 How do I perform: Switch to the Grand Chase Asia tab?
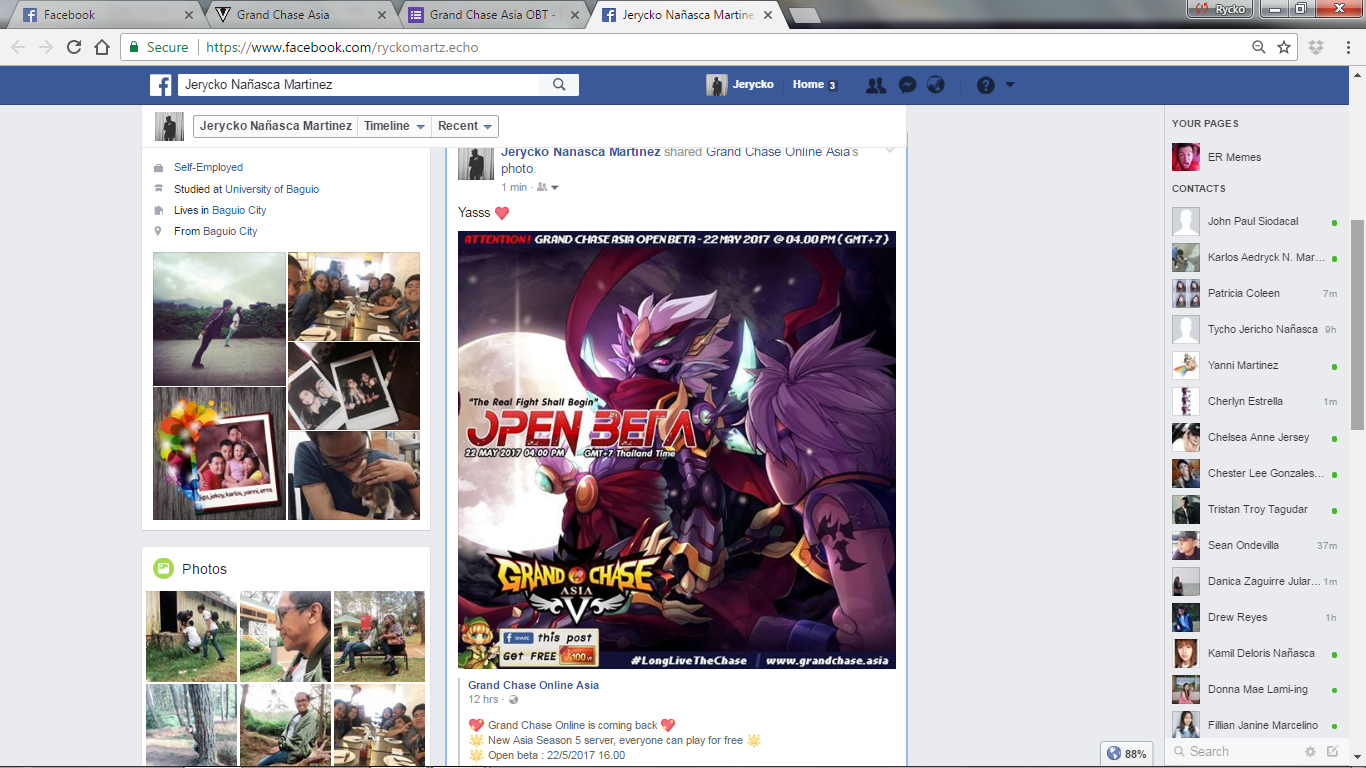[x=300, y=15]
